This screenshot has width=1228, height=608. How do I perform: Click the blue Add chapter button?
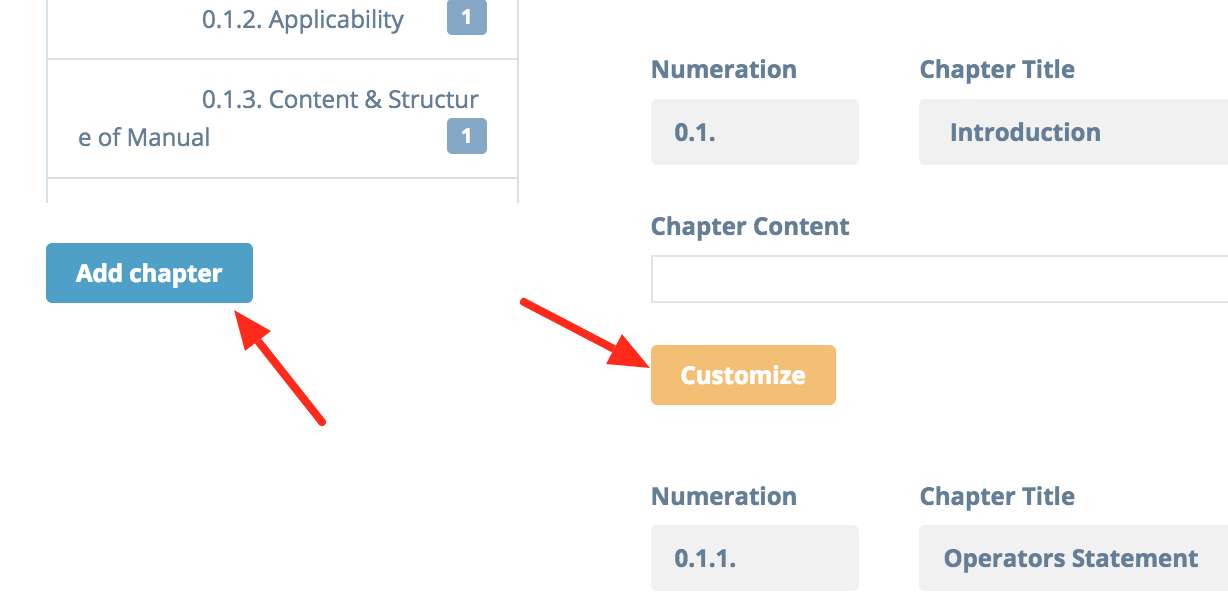pos(149,273)
